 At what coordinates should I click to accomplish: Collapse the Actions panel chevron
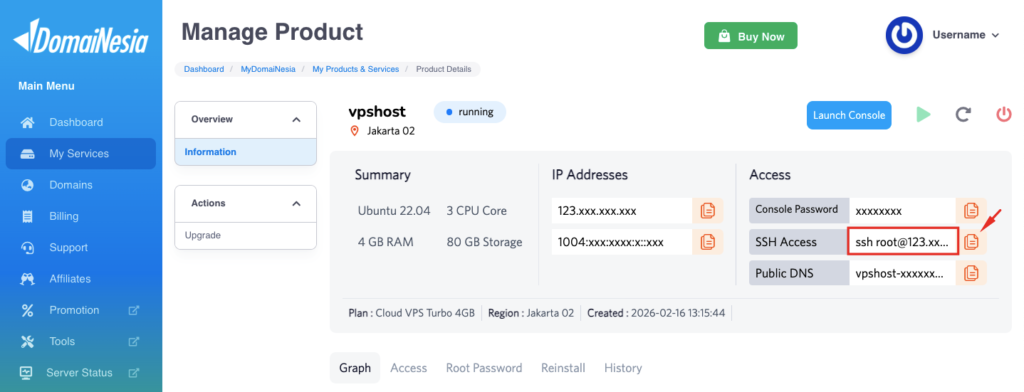tap(296, 204)
